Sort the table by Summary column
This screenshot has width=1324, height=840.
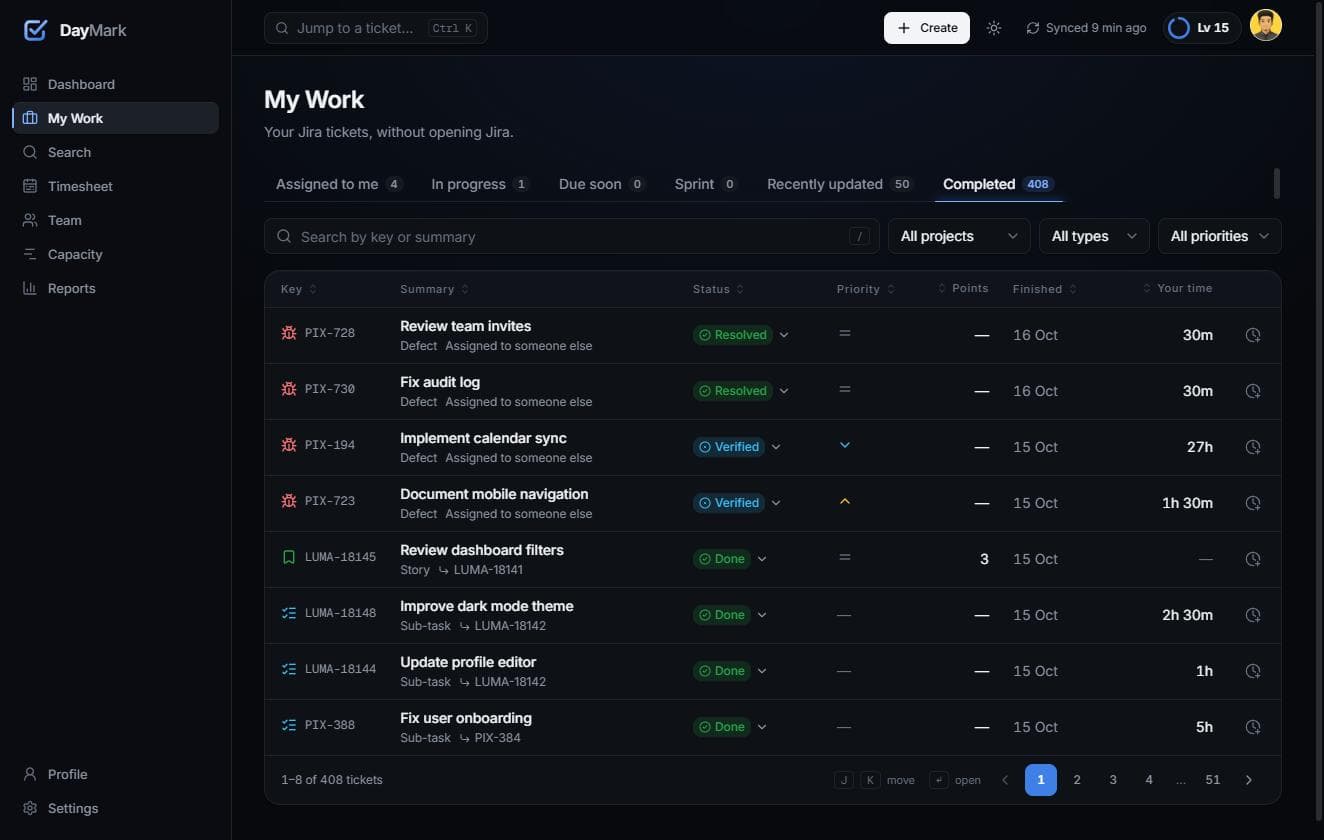pyautogui.click(x=434, y=289)
